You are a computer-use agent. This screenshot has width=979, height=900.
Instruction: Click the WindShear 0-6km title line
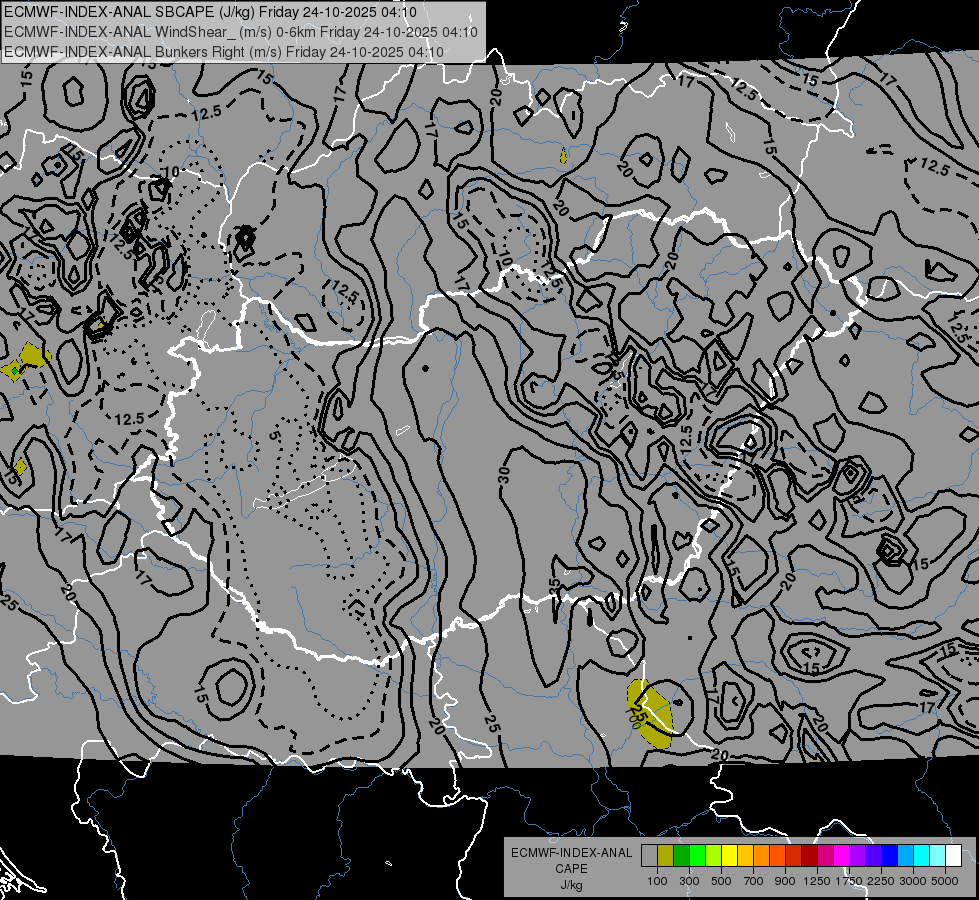241,32
